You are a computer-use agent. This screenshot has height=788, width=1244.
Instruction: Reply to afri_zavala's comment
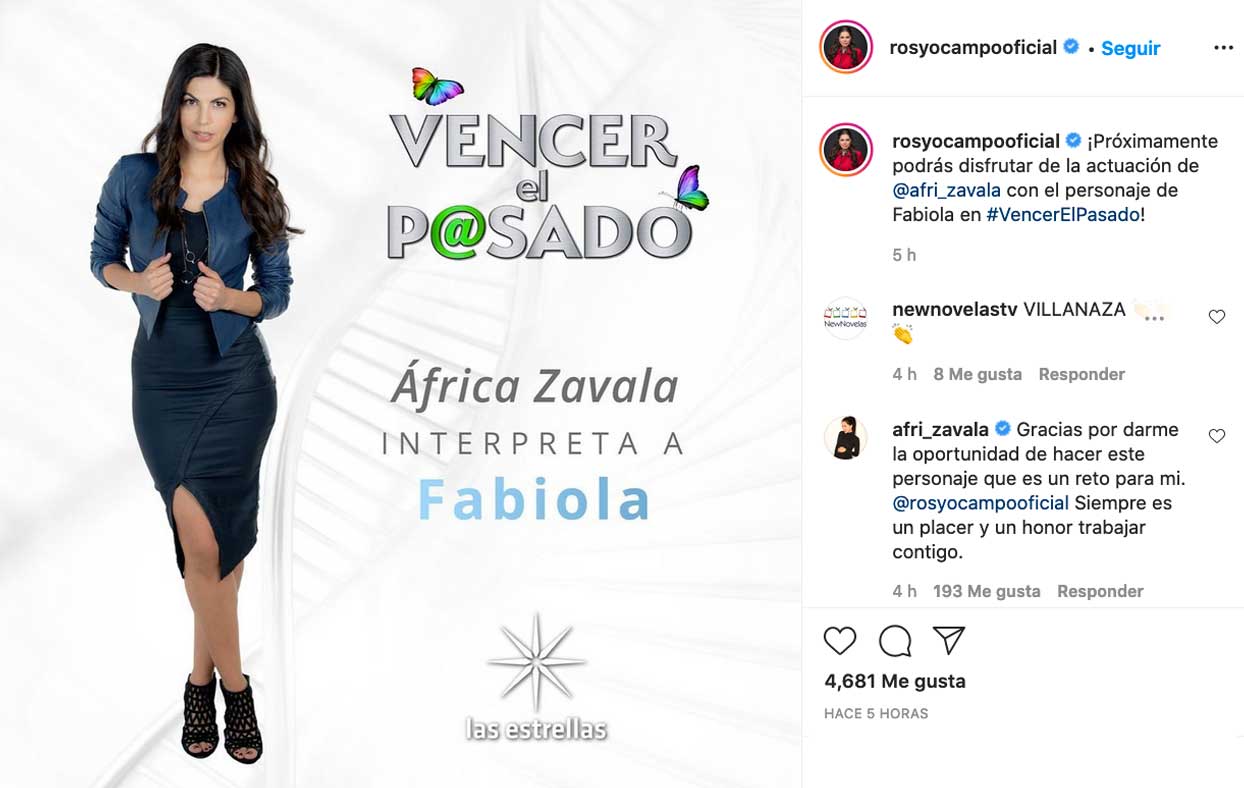pos(1100,591)
